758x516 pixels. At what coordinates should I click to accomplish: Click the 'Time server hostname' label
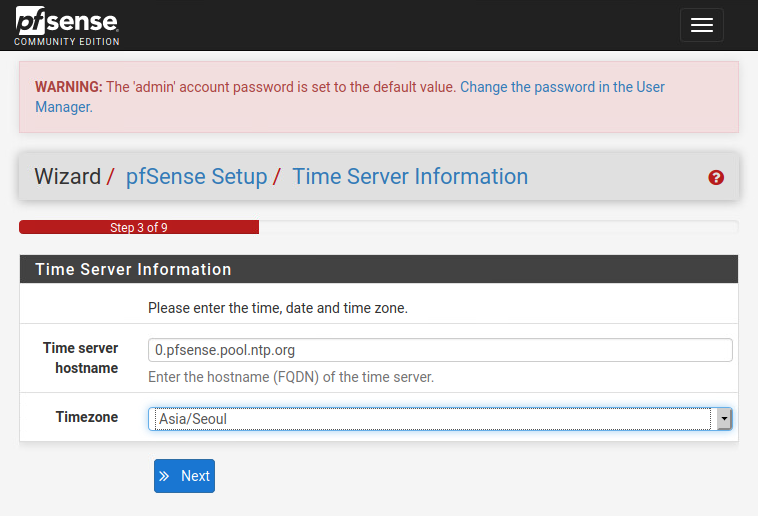point(80,358)
